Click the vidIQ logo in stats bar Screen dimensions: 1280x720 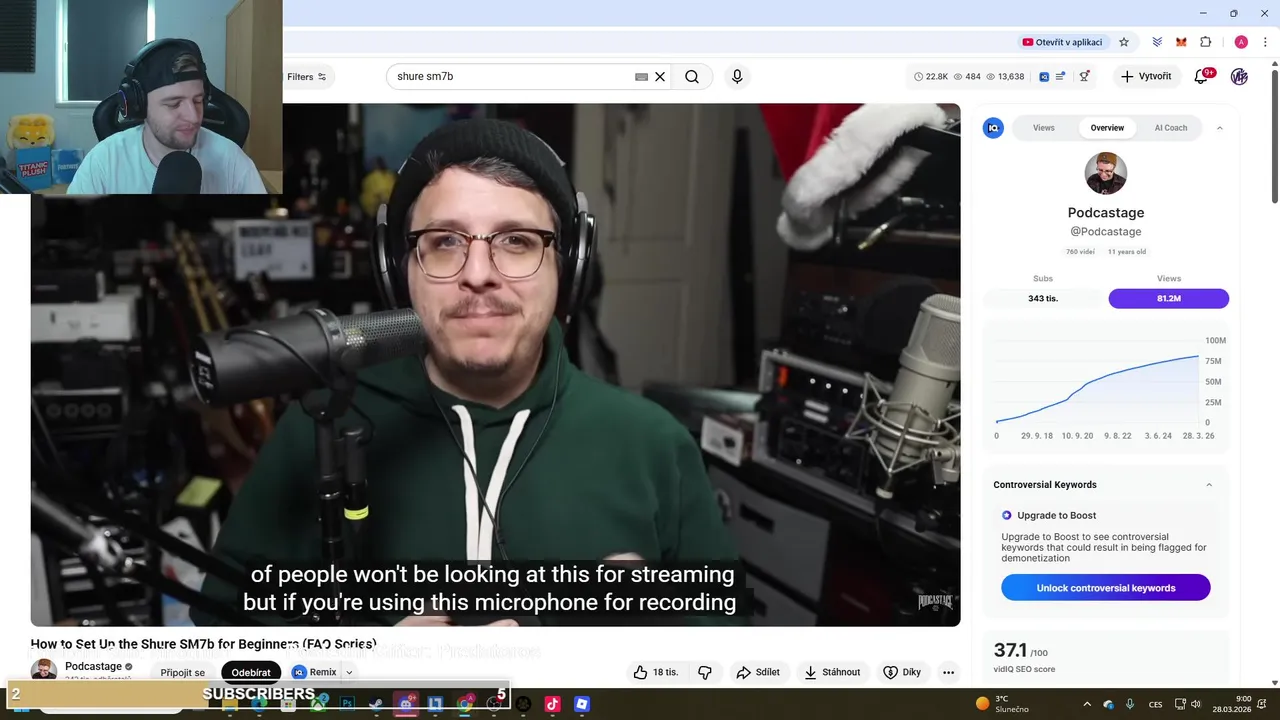tap(1044, 77)
